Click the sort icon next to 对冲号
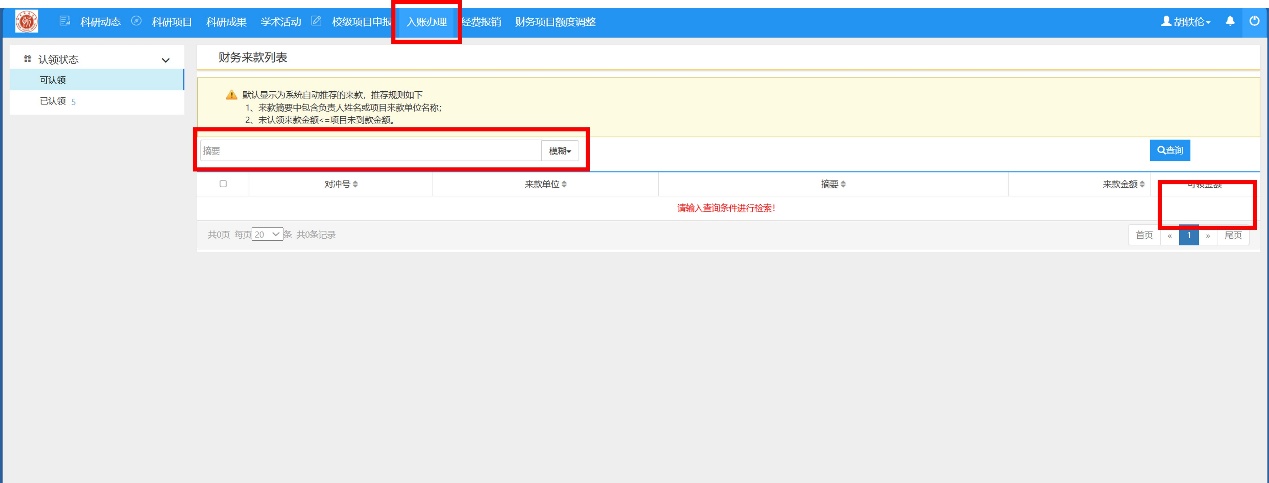 [x=355, y=185]
